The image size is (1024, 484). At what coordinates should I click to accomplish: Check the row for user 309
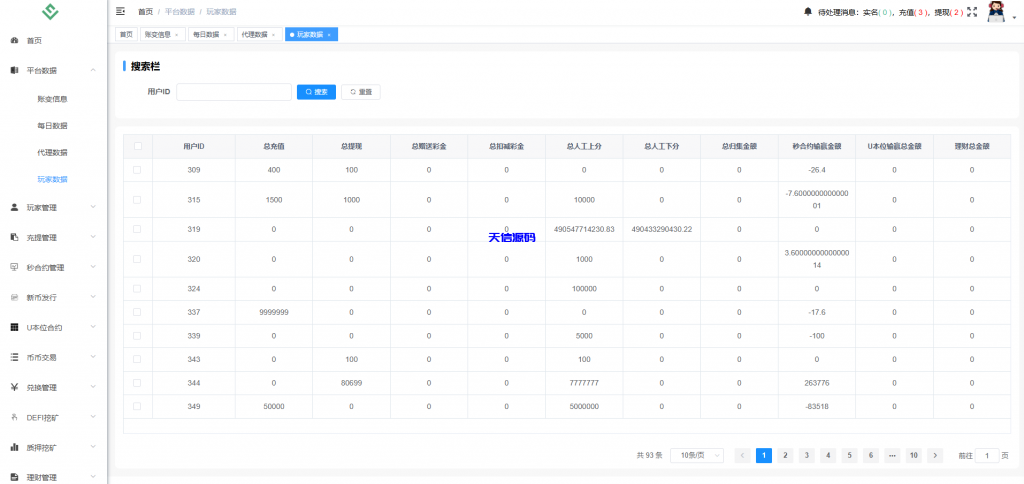pyautogui.click(x=137, y=170)
